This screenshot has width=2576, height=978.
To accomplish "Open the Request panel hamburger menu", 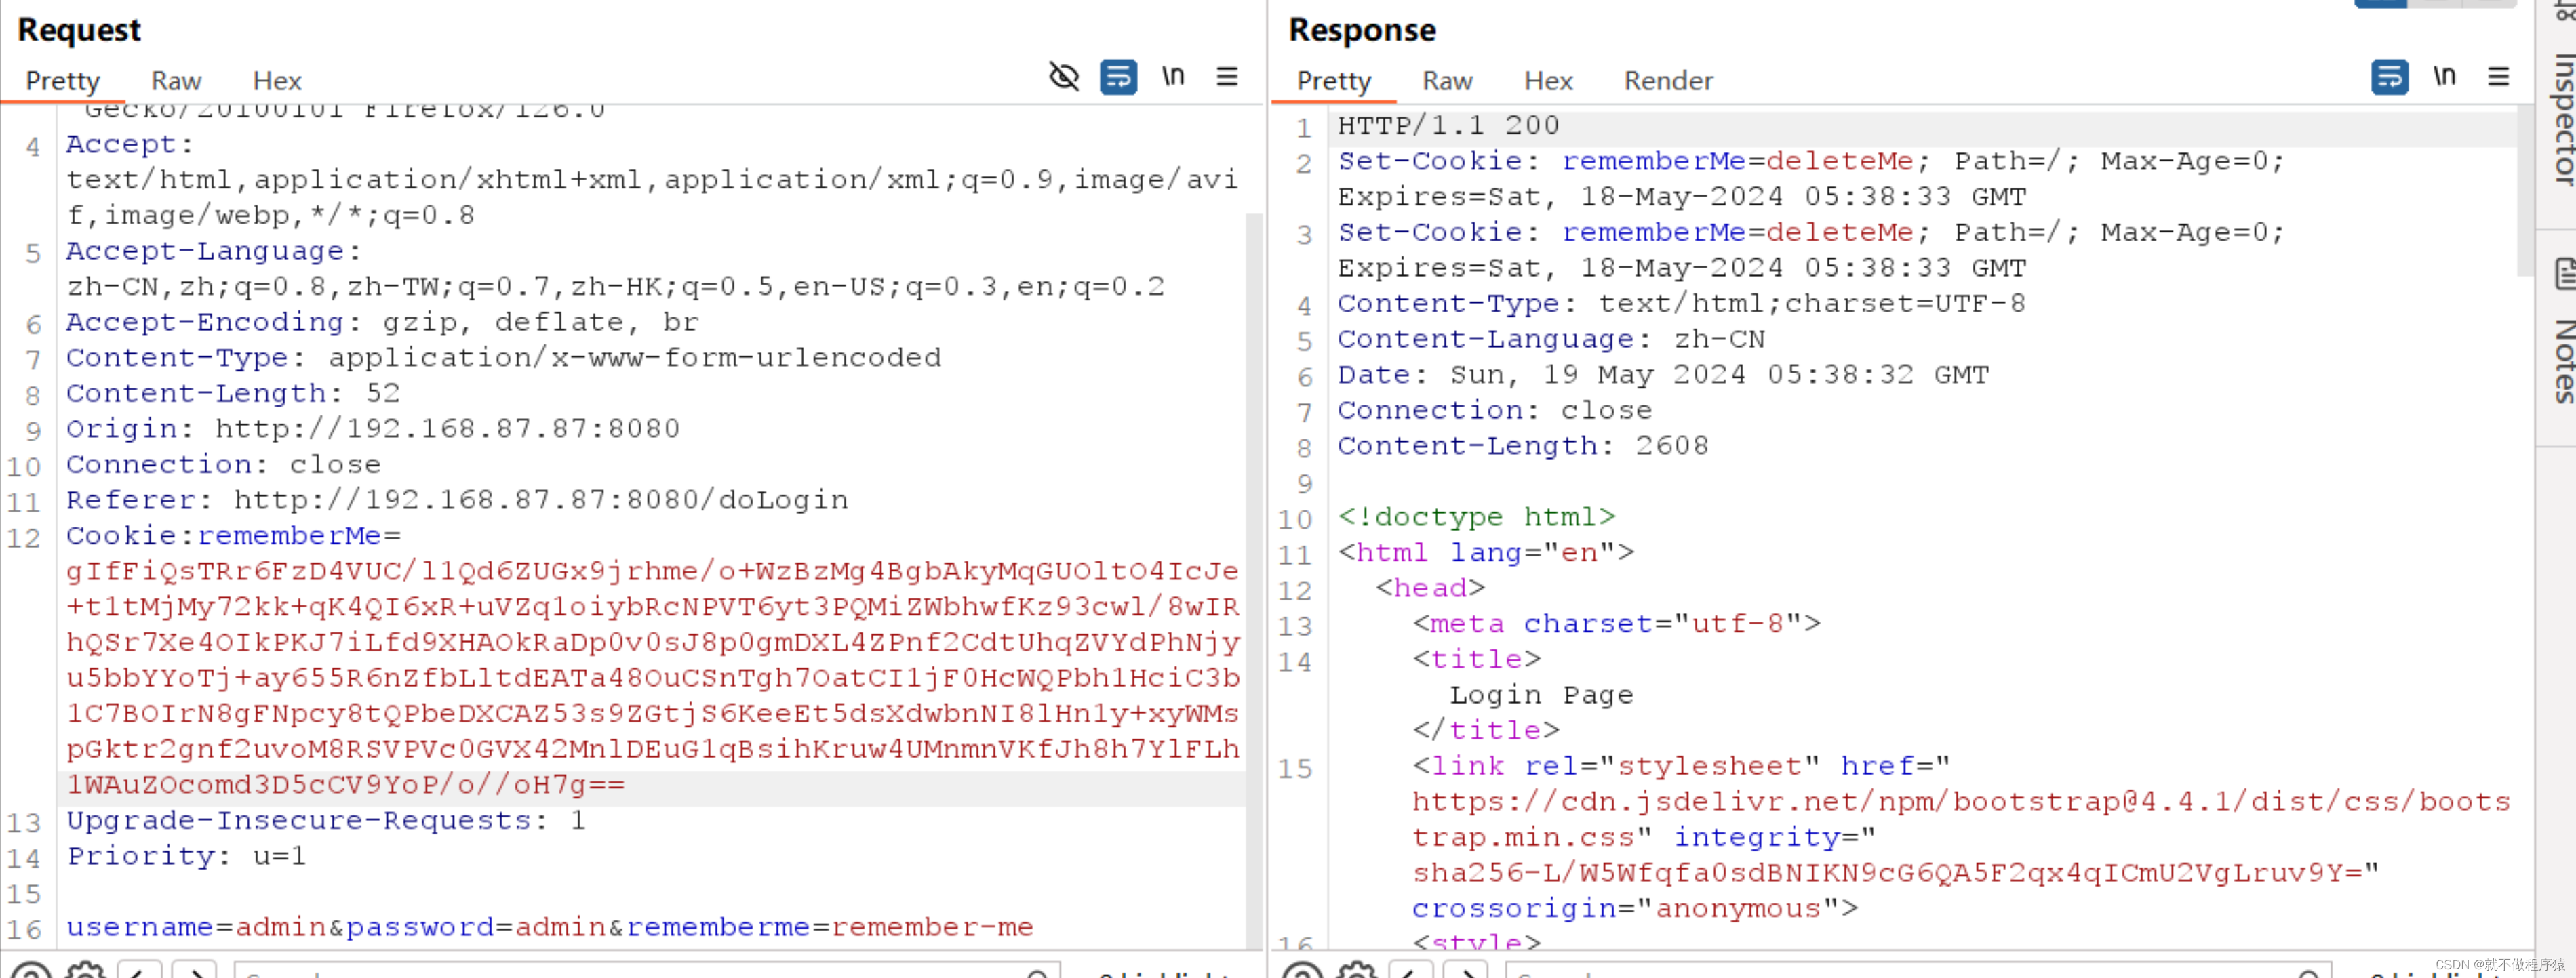I will (x=1227, y=76).
